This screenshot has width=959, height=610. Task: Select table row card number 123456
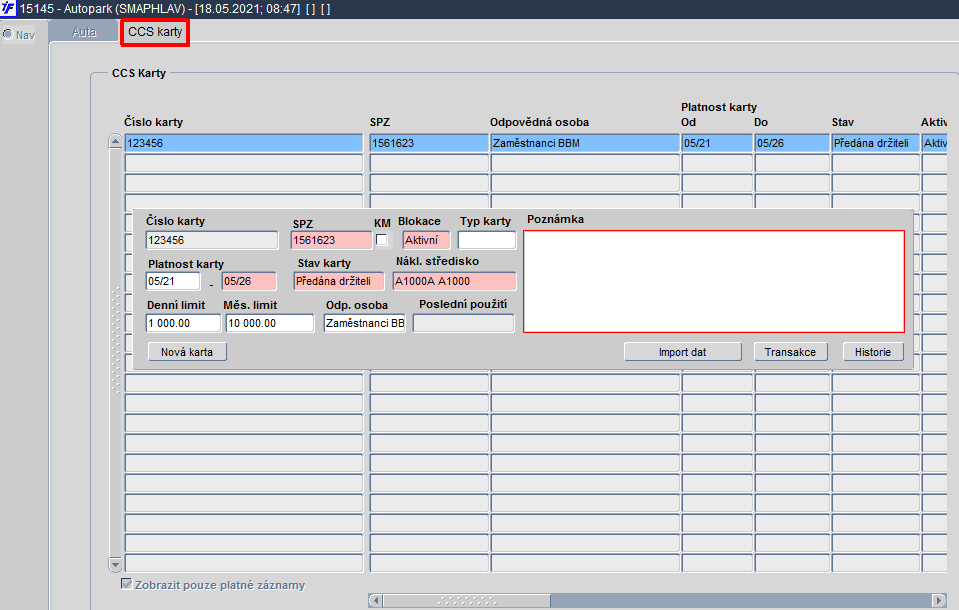pyautogui.click(x=244, y=143)
